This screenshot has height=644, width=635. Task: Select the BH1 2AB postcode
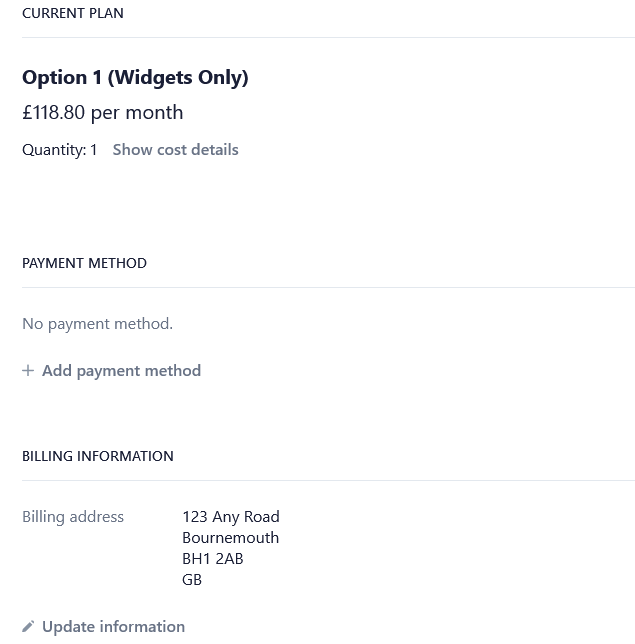coord(213,558)
